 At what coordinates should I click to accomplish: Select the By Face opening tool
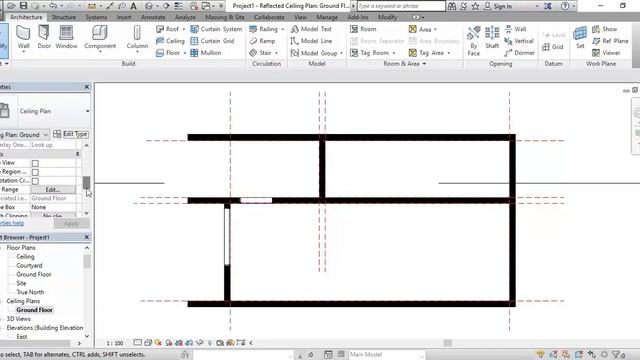click(x=473, y=41)
